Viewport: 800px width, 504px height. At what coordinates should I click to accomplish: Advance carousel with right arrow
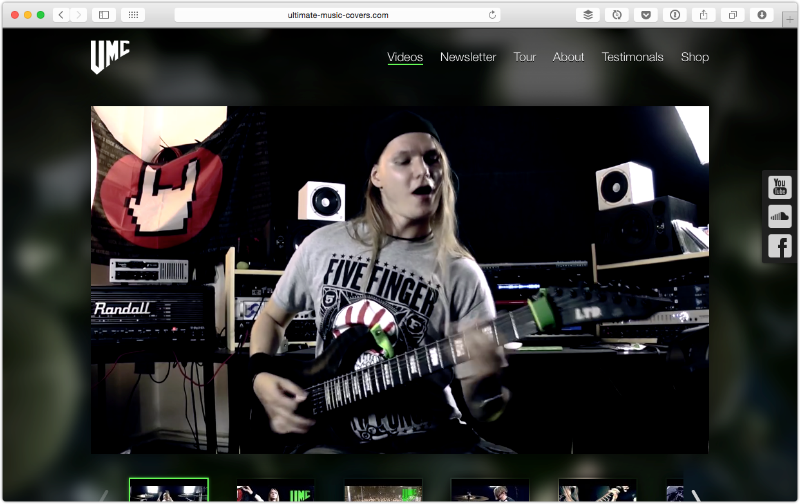[696, 495]
